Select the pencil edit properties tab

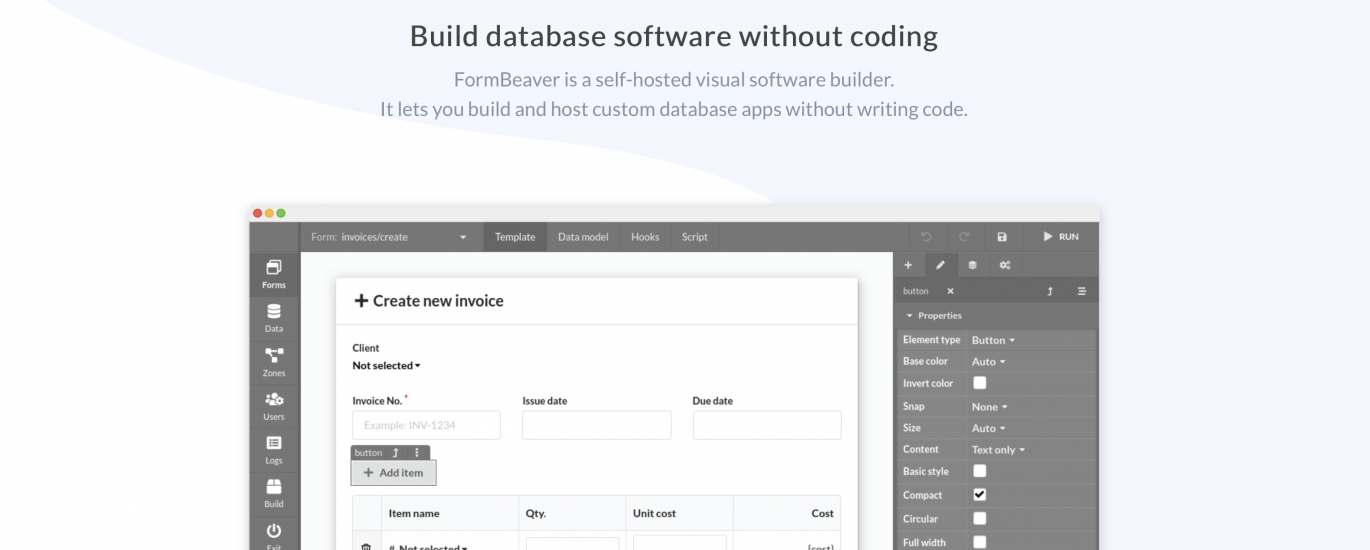pos(940,265)
